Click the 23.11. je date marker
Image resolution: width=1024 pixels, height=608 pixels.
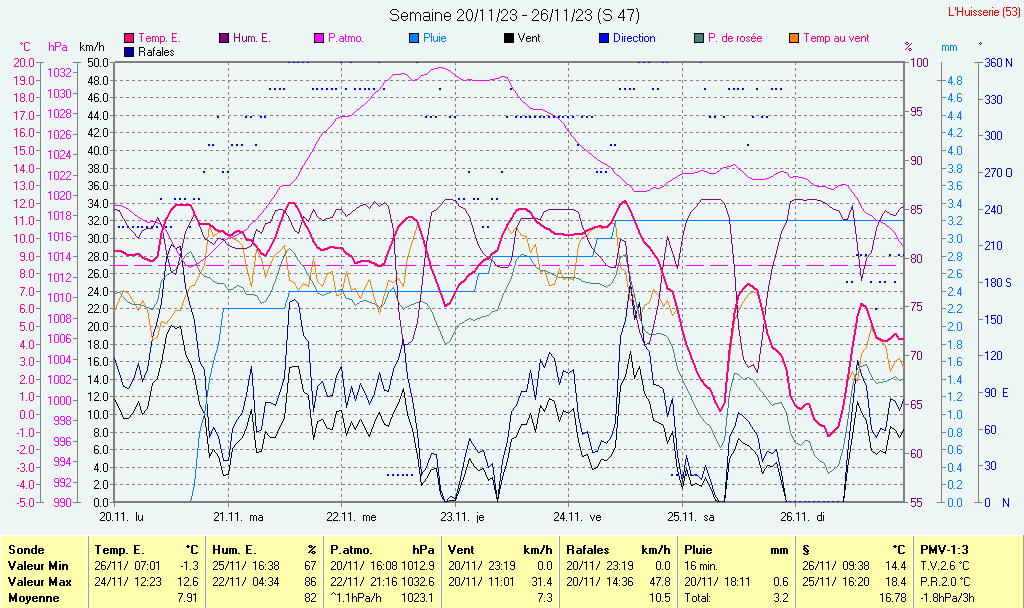462,517
